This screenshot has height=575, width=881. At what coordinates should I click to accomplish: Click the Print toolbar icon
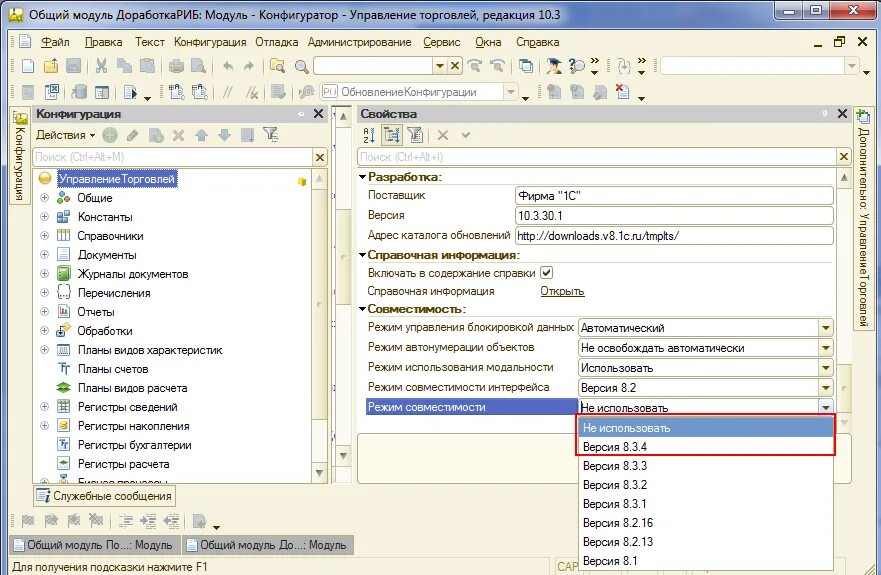tap(176, 66)
